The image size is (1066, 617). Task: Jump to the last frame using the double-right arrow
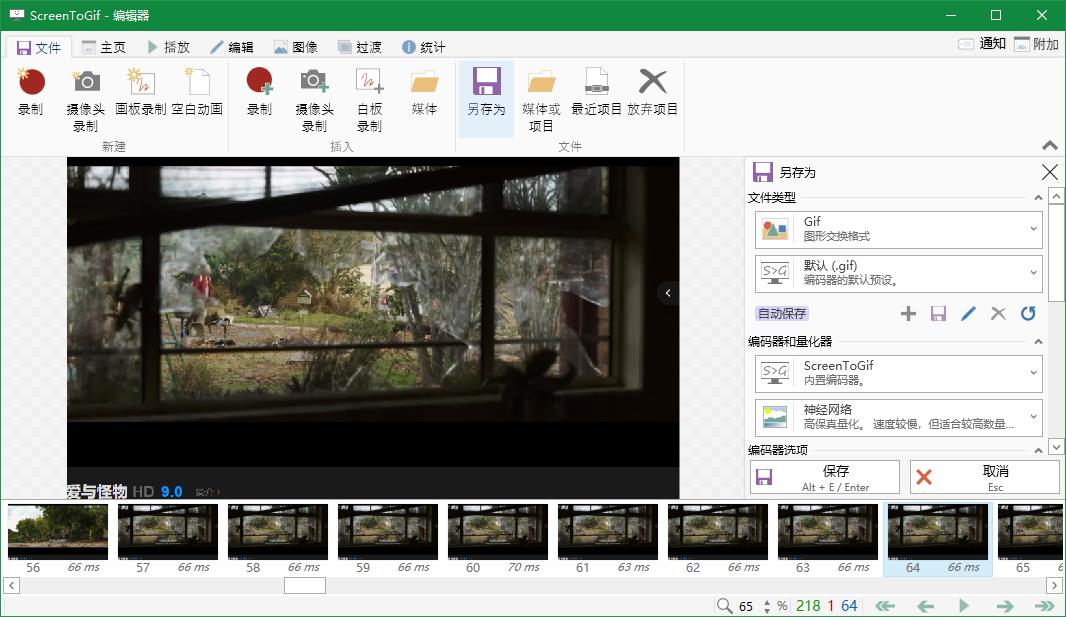click(1044, 605)
